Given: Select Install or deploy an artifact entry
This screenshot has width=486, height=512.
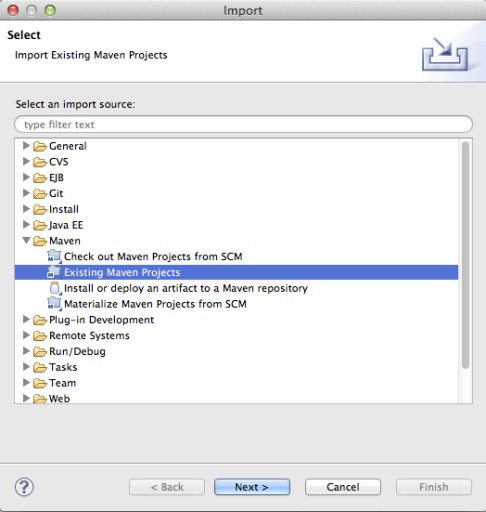Looking at the screenshot, I should (x=186, y=288).
